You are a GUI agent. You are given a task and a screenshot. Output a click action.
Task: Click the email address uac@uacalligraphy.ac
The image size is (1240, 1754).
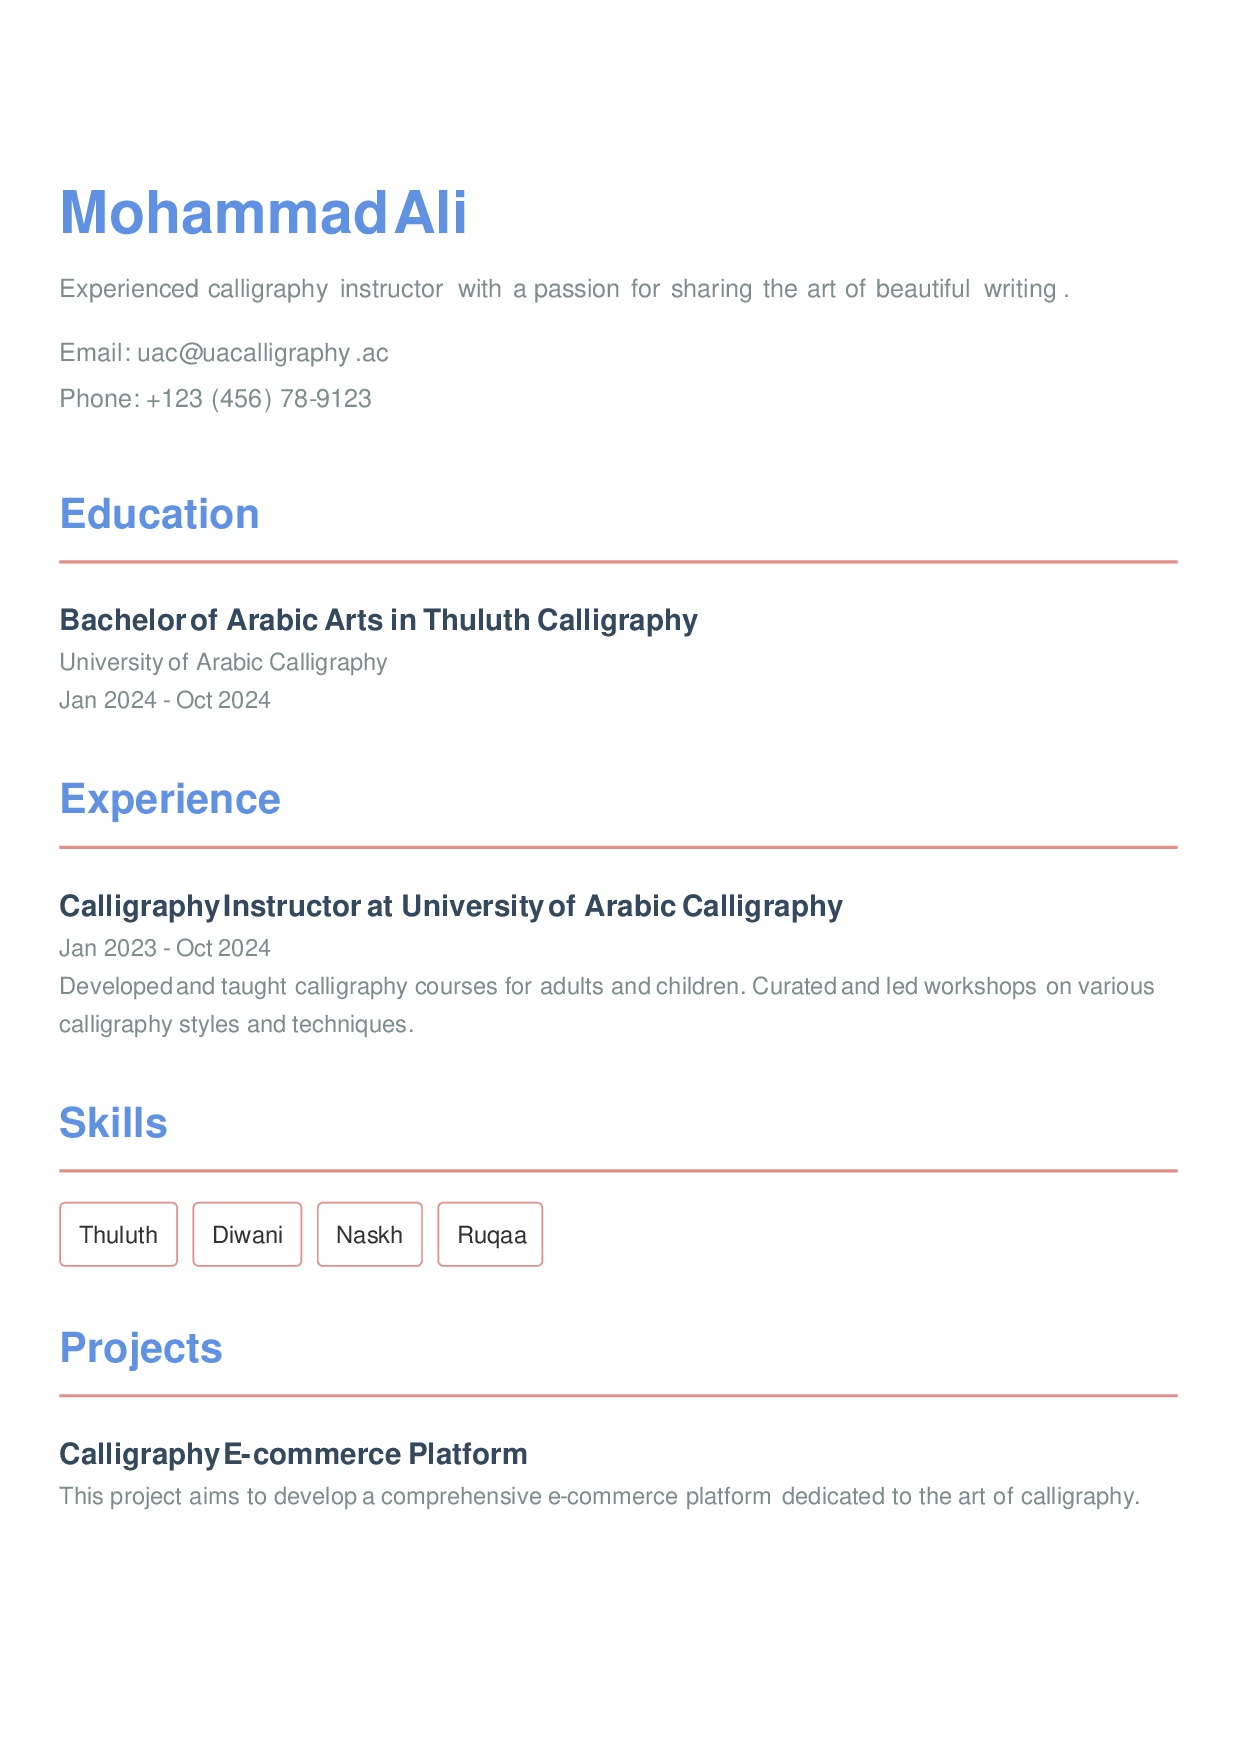(263, 353)
